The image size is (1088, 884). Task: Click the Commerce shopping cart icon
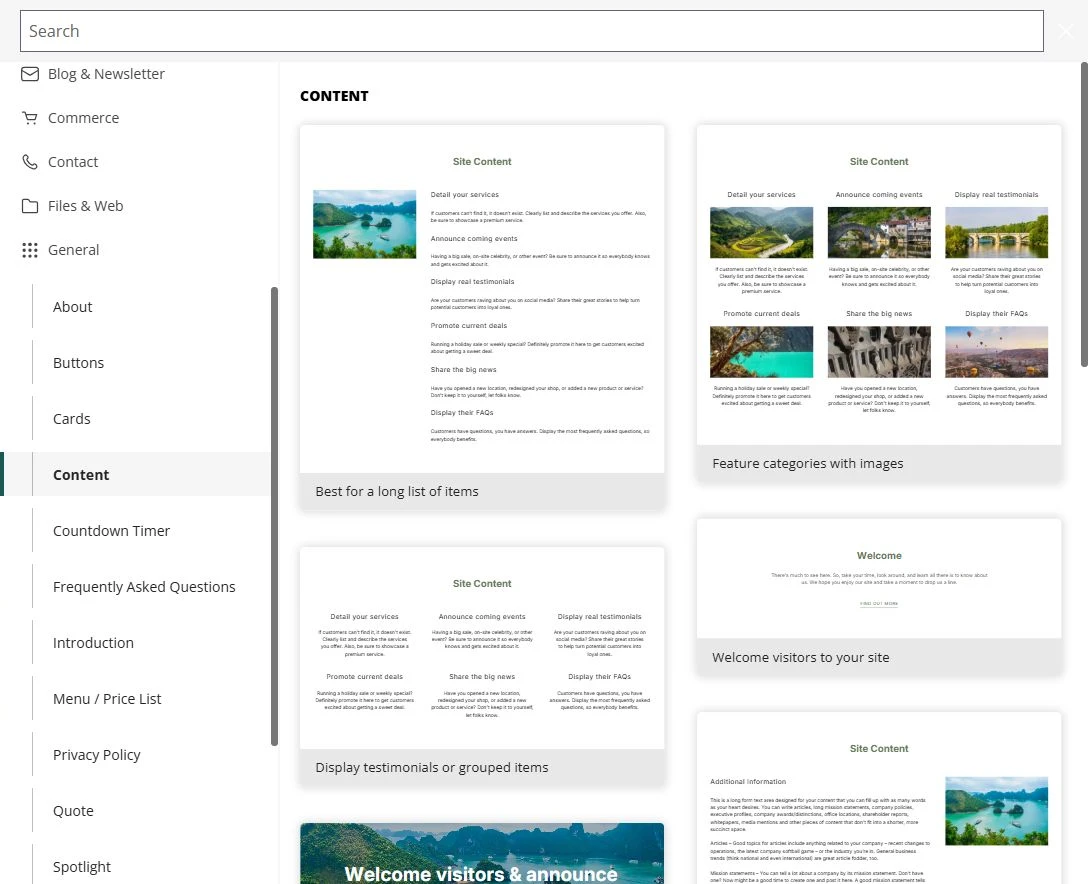[x=30, y=118]
